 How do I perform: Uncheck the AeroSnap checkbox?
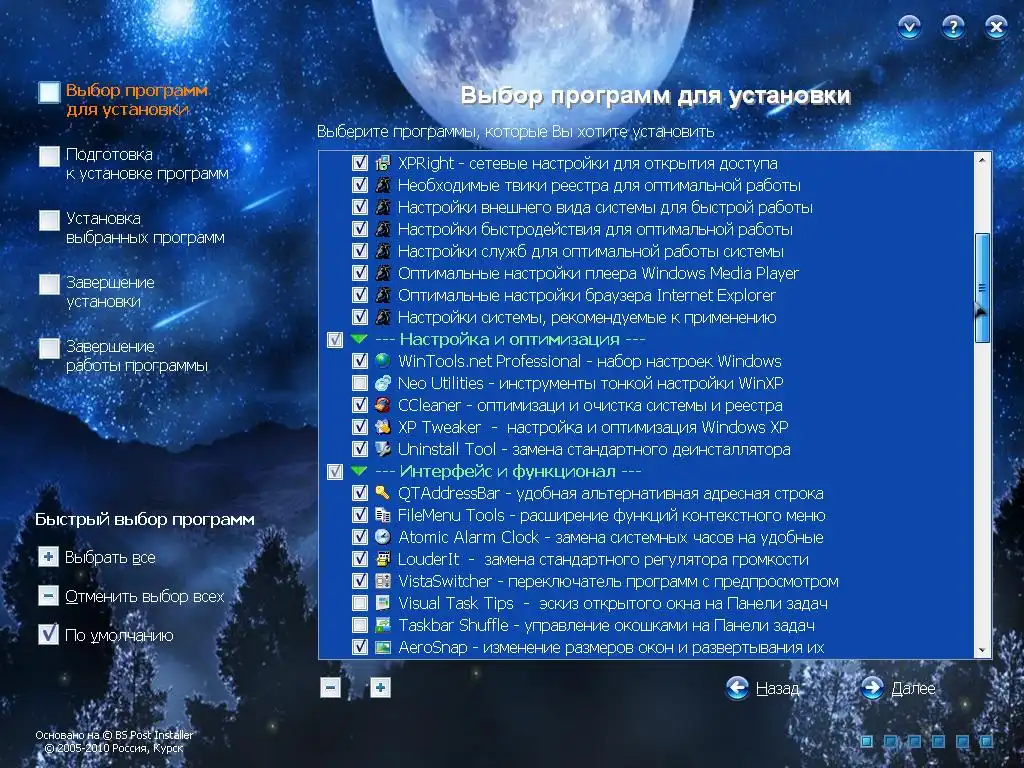pyautogui.click(x=360, y=647)
